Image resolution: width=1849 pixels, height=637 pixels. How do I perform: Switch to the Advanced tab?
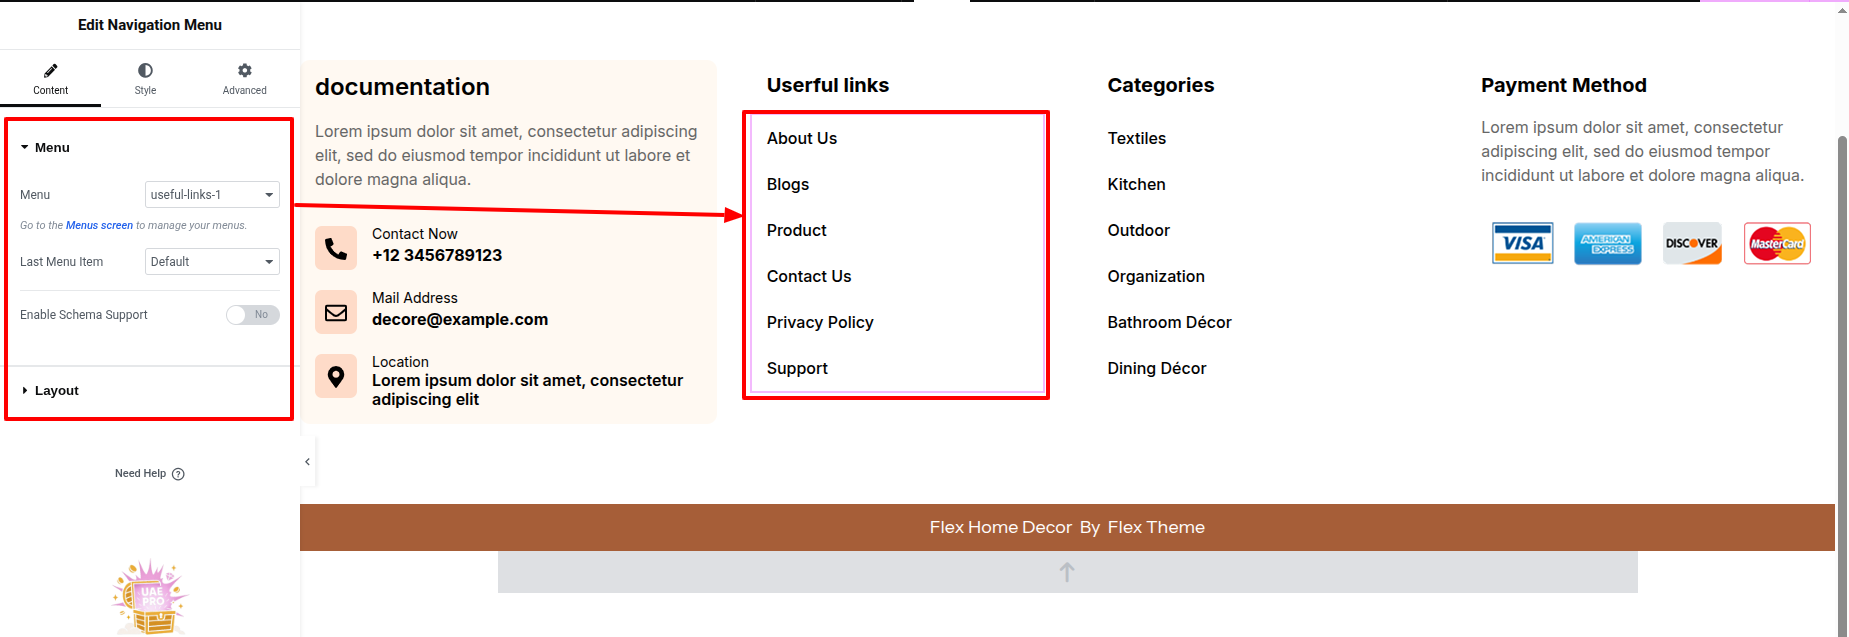point(244,78)
